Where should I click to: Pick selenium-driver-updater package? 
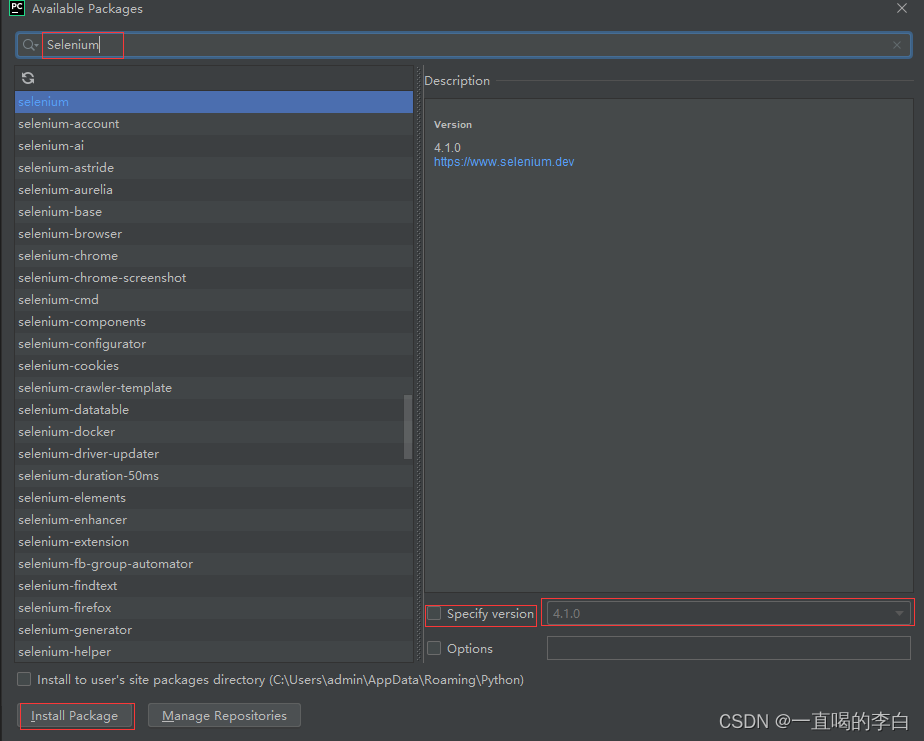coord(214,454)
